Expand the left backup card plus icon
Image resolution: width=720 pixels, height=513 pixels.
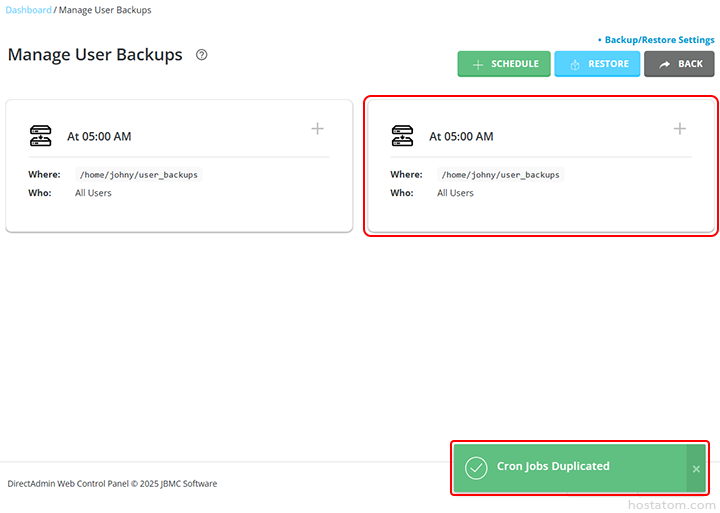coord(317,129)
